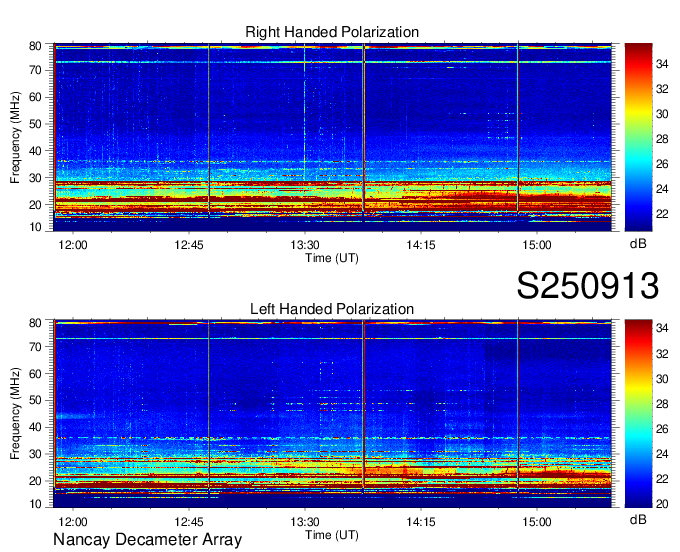680x552 pixels.
Task: Click the "Left Handed Polarization" plot title
Action: click(332, 310)
